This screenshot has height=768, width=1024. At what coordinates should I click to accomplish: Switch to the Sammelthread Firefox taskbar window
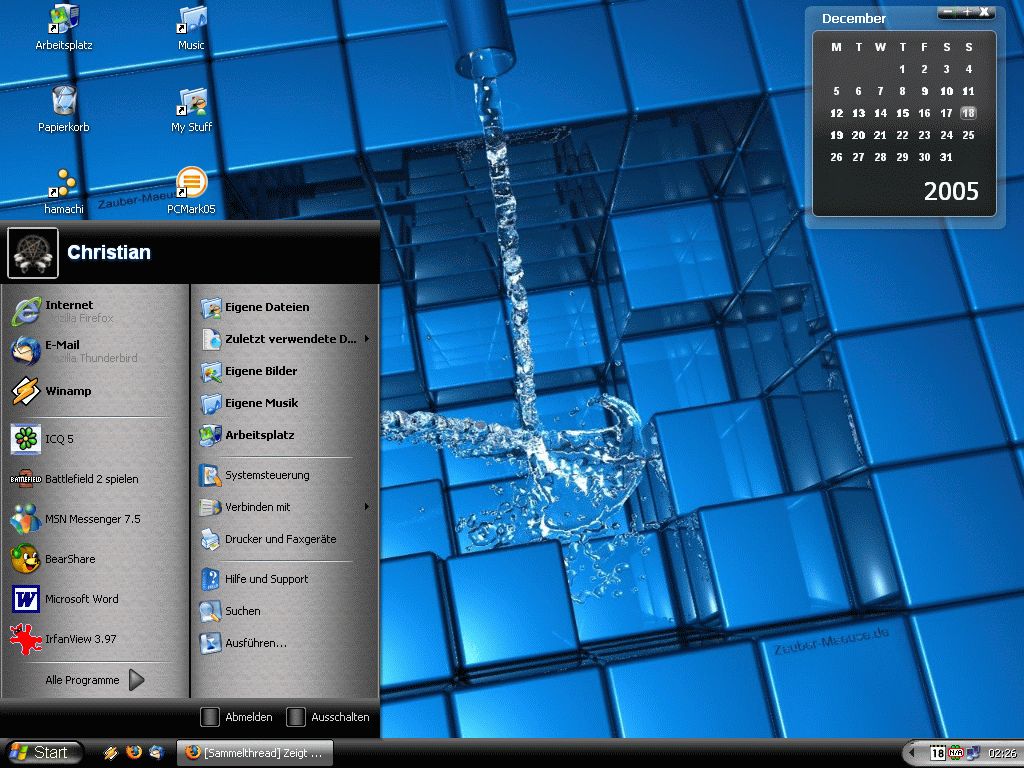pos(254,753)
